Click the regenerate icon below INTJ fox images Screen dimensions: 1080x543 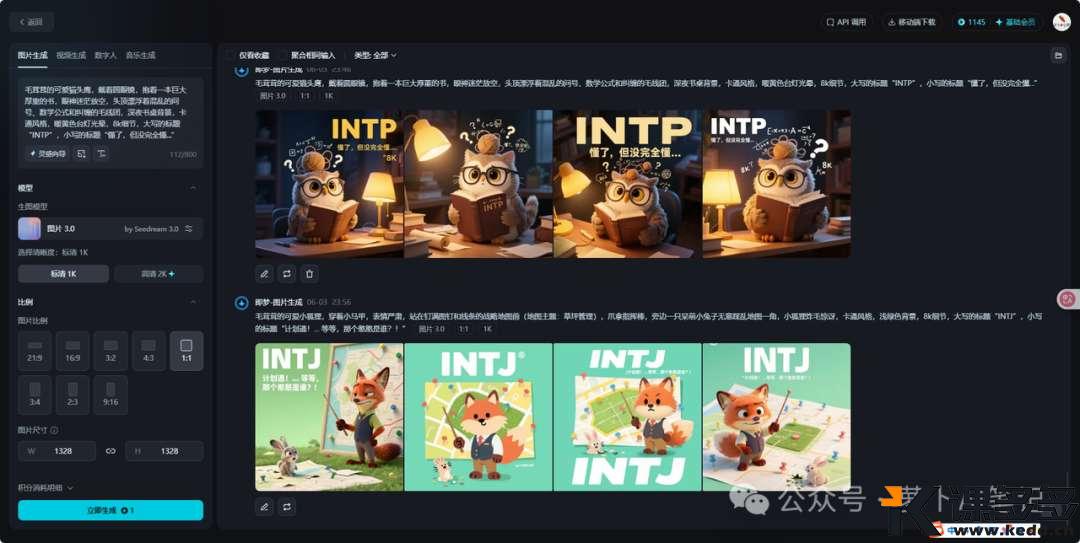[x=287, y=507]
